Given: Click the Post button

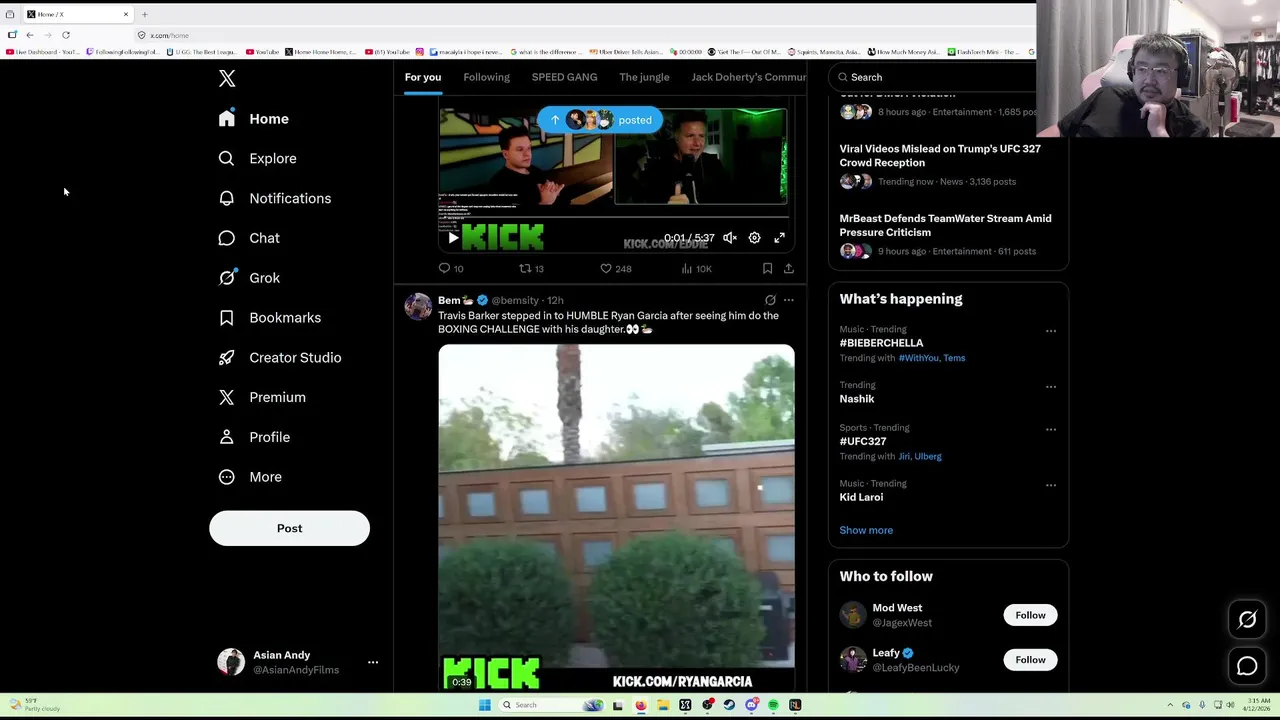Looking at the screenshot, I should 289,528.
